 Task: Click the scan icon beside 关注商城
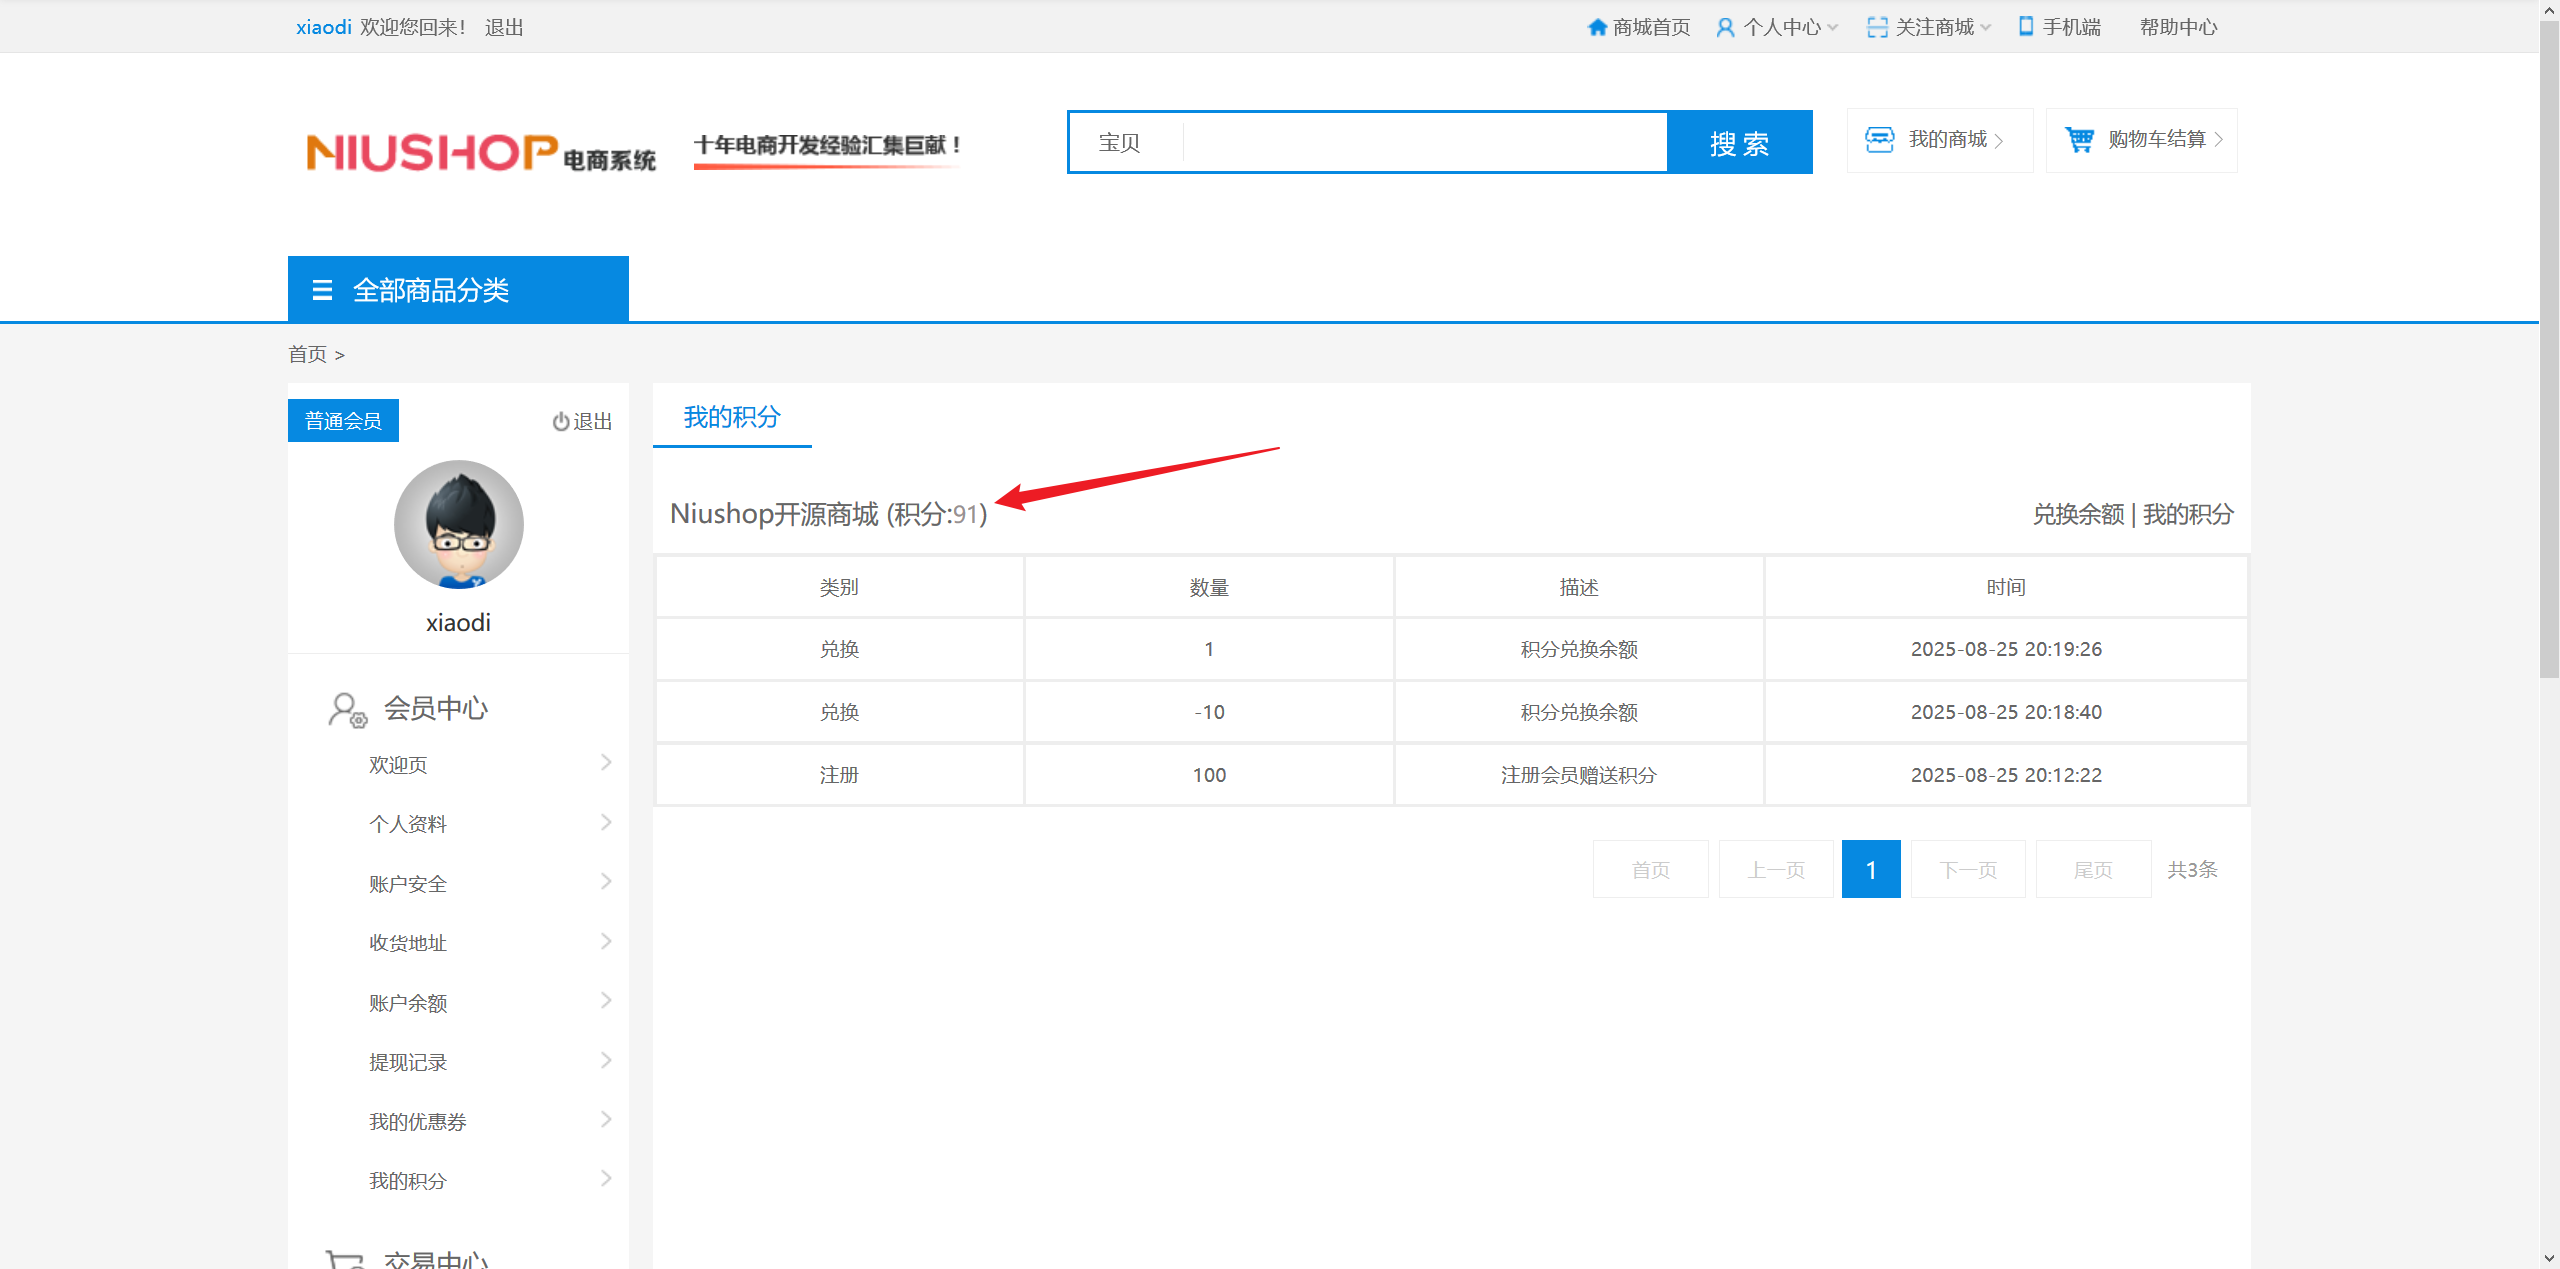1877,27
